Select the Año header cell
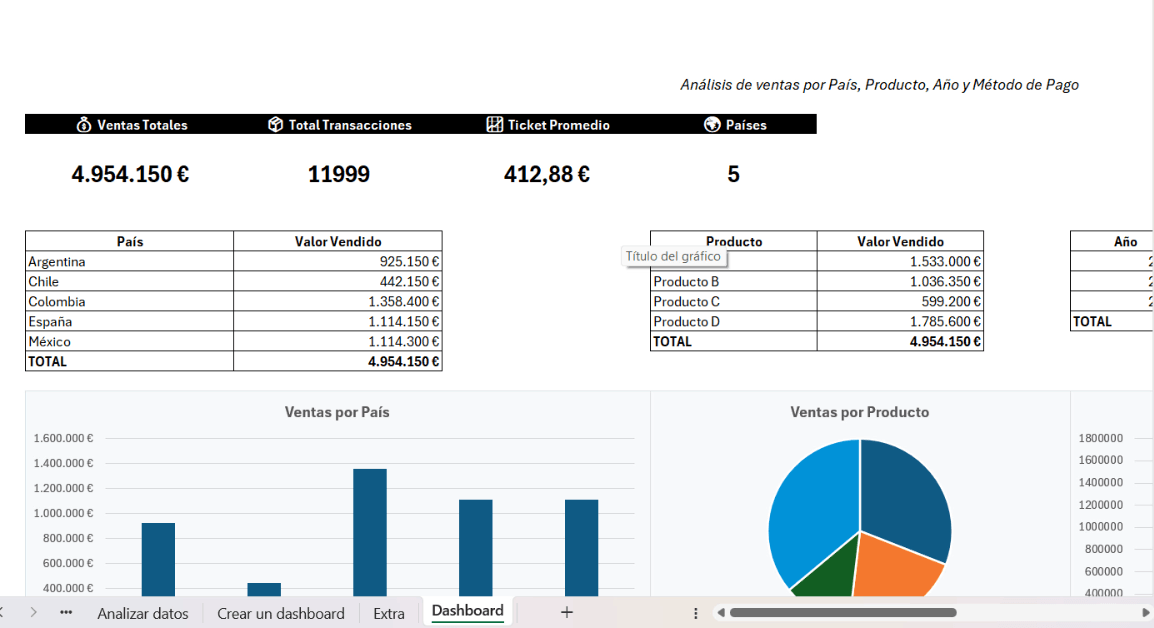Viewport: 1154px width, 628px height. pos(1112,241)
